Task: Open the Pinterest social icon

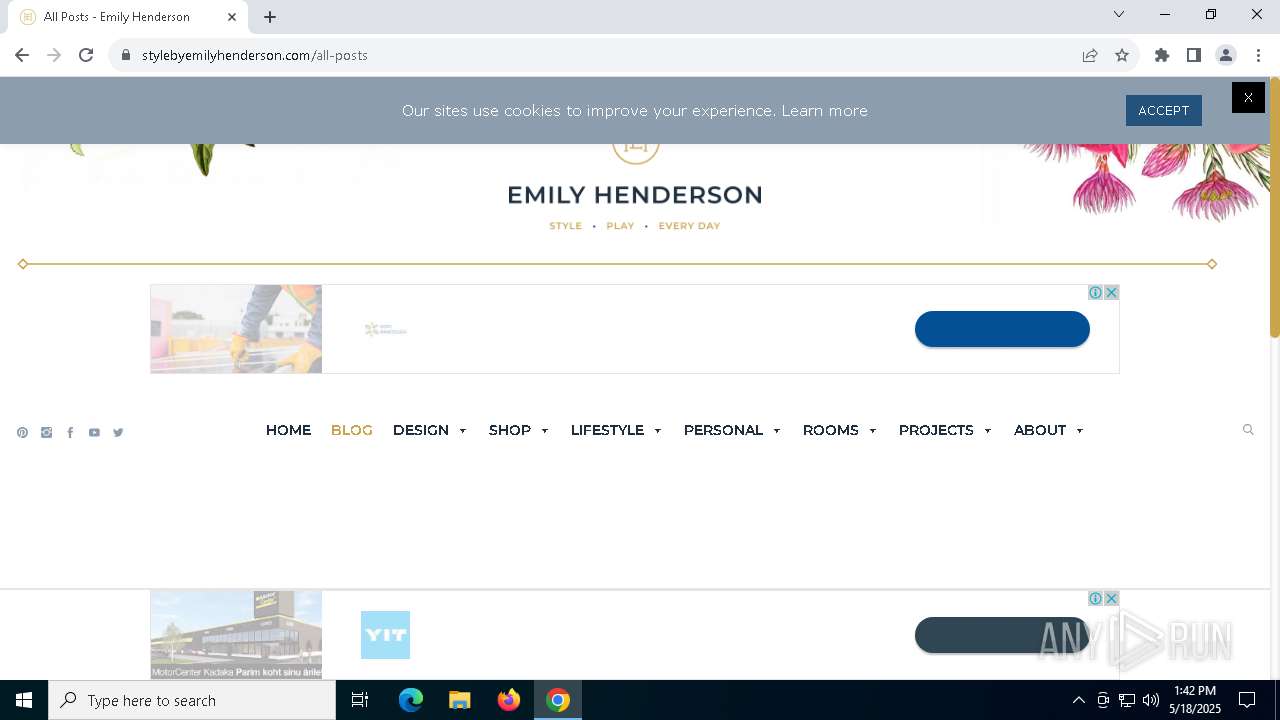Action: click(x=22, y=433)
